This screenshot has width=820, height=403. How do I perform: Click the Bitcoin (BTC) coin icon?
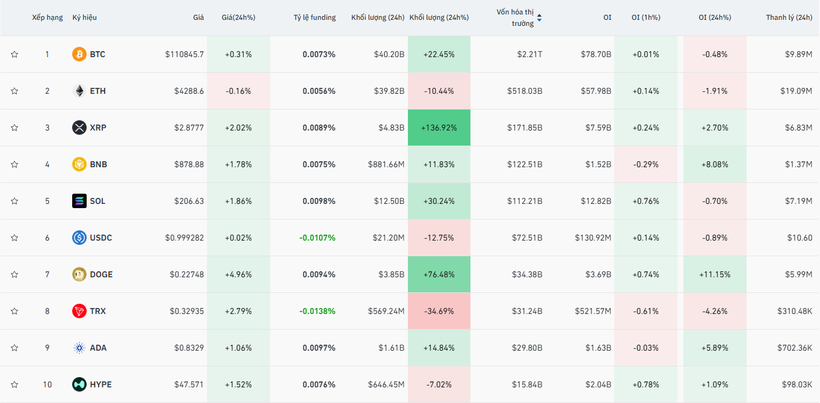pyautogui.click(x=79, y=54)
